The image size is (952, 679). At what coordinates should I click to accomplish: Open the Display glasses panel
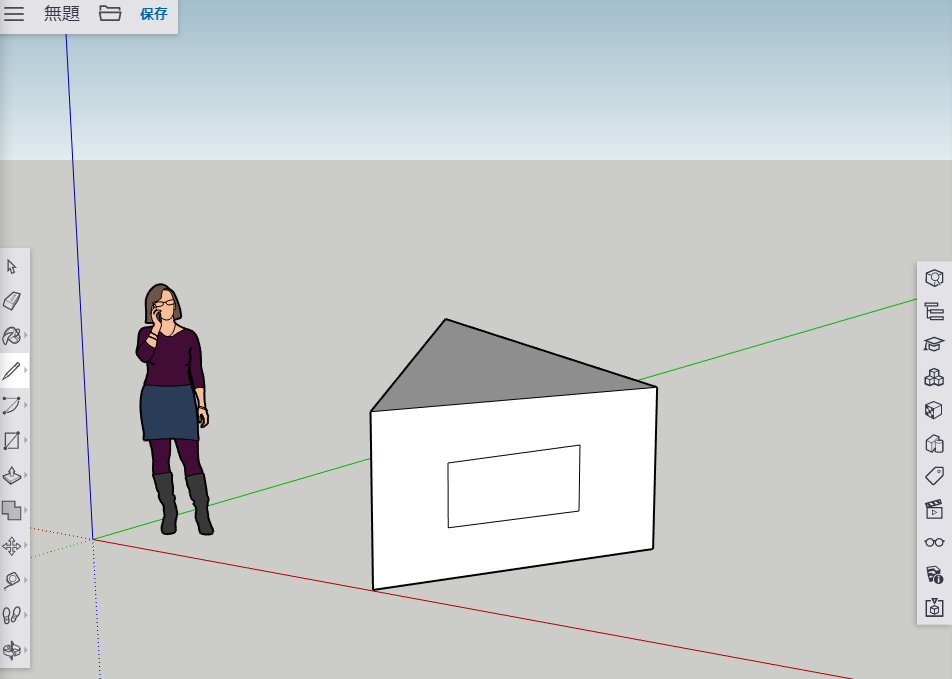click(934, 542)
